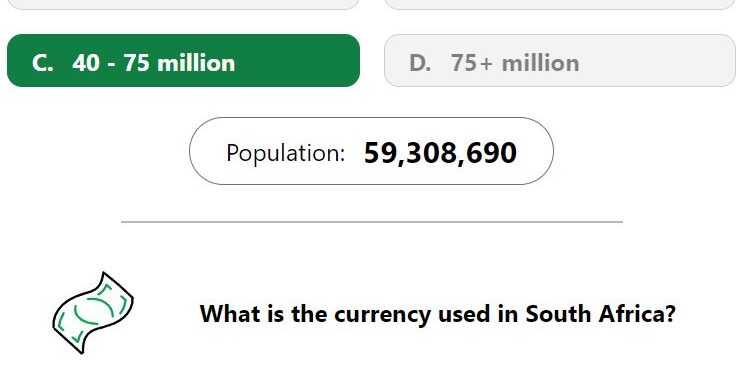
Task: Choose answer D. 75+ million
Action: click(x=560, y=60)
